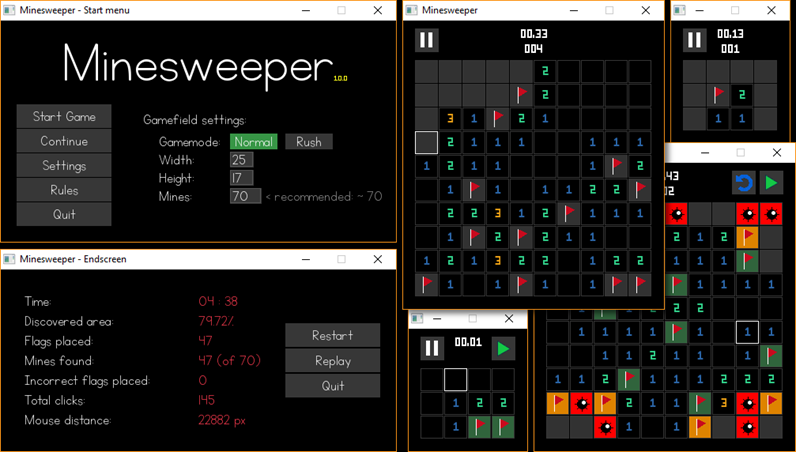Click the white-outlined empty cell in 00.01 window

[x=455, y=379]
